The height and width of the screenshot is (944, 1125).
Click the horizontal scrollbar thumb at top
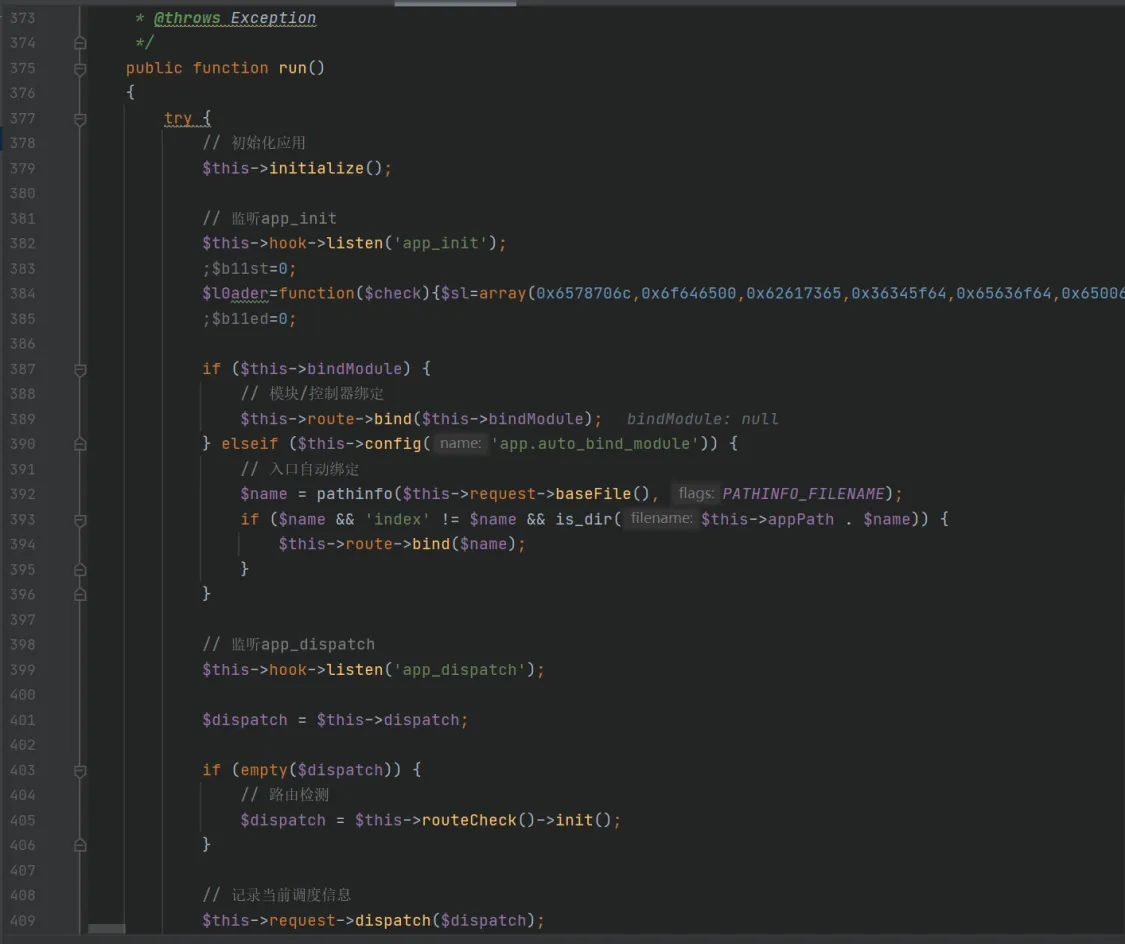[x=455, y=3]
